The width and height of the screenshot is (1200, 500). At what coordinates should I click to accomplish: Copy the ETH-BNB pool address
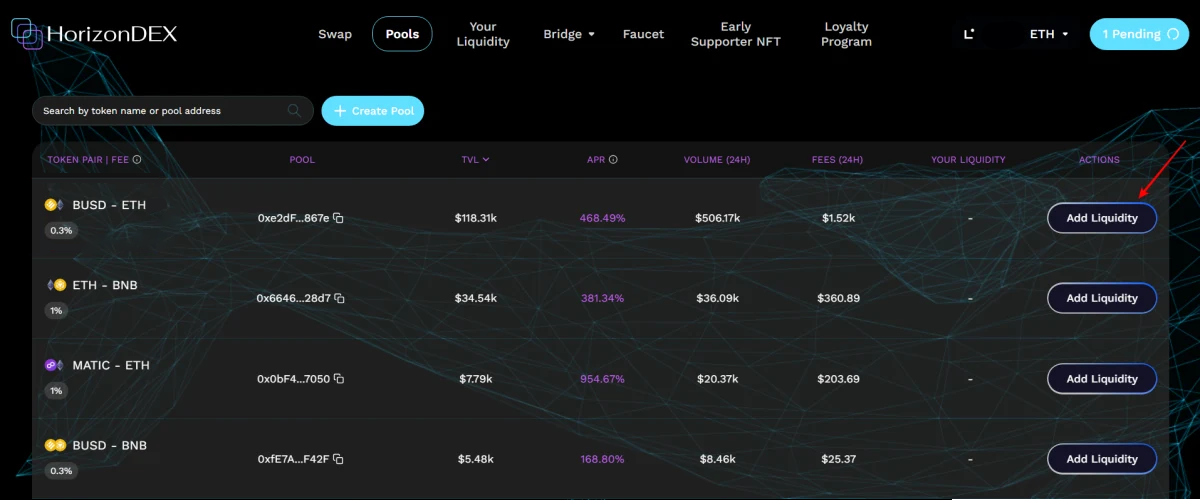point(339,298)
